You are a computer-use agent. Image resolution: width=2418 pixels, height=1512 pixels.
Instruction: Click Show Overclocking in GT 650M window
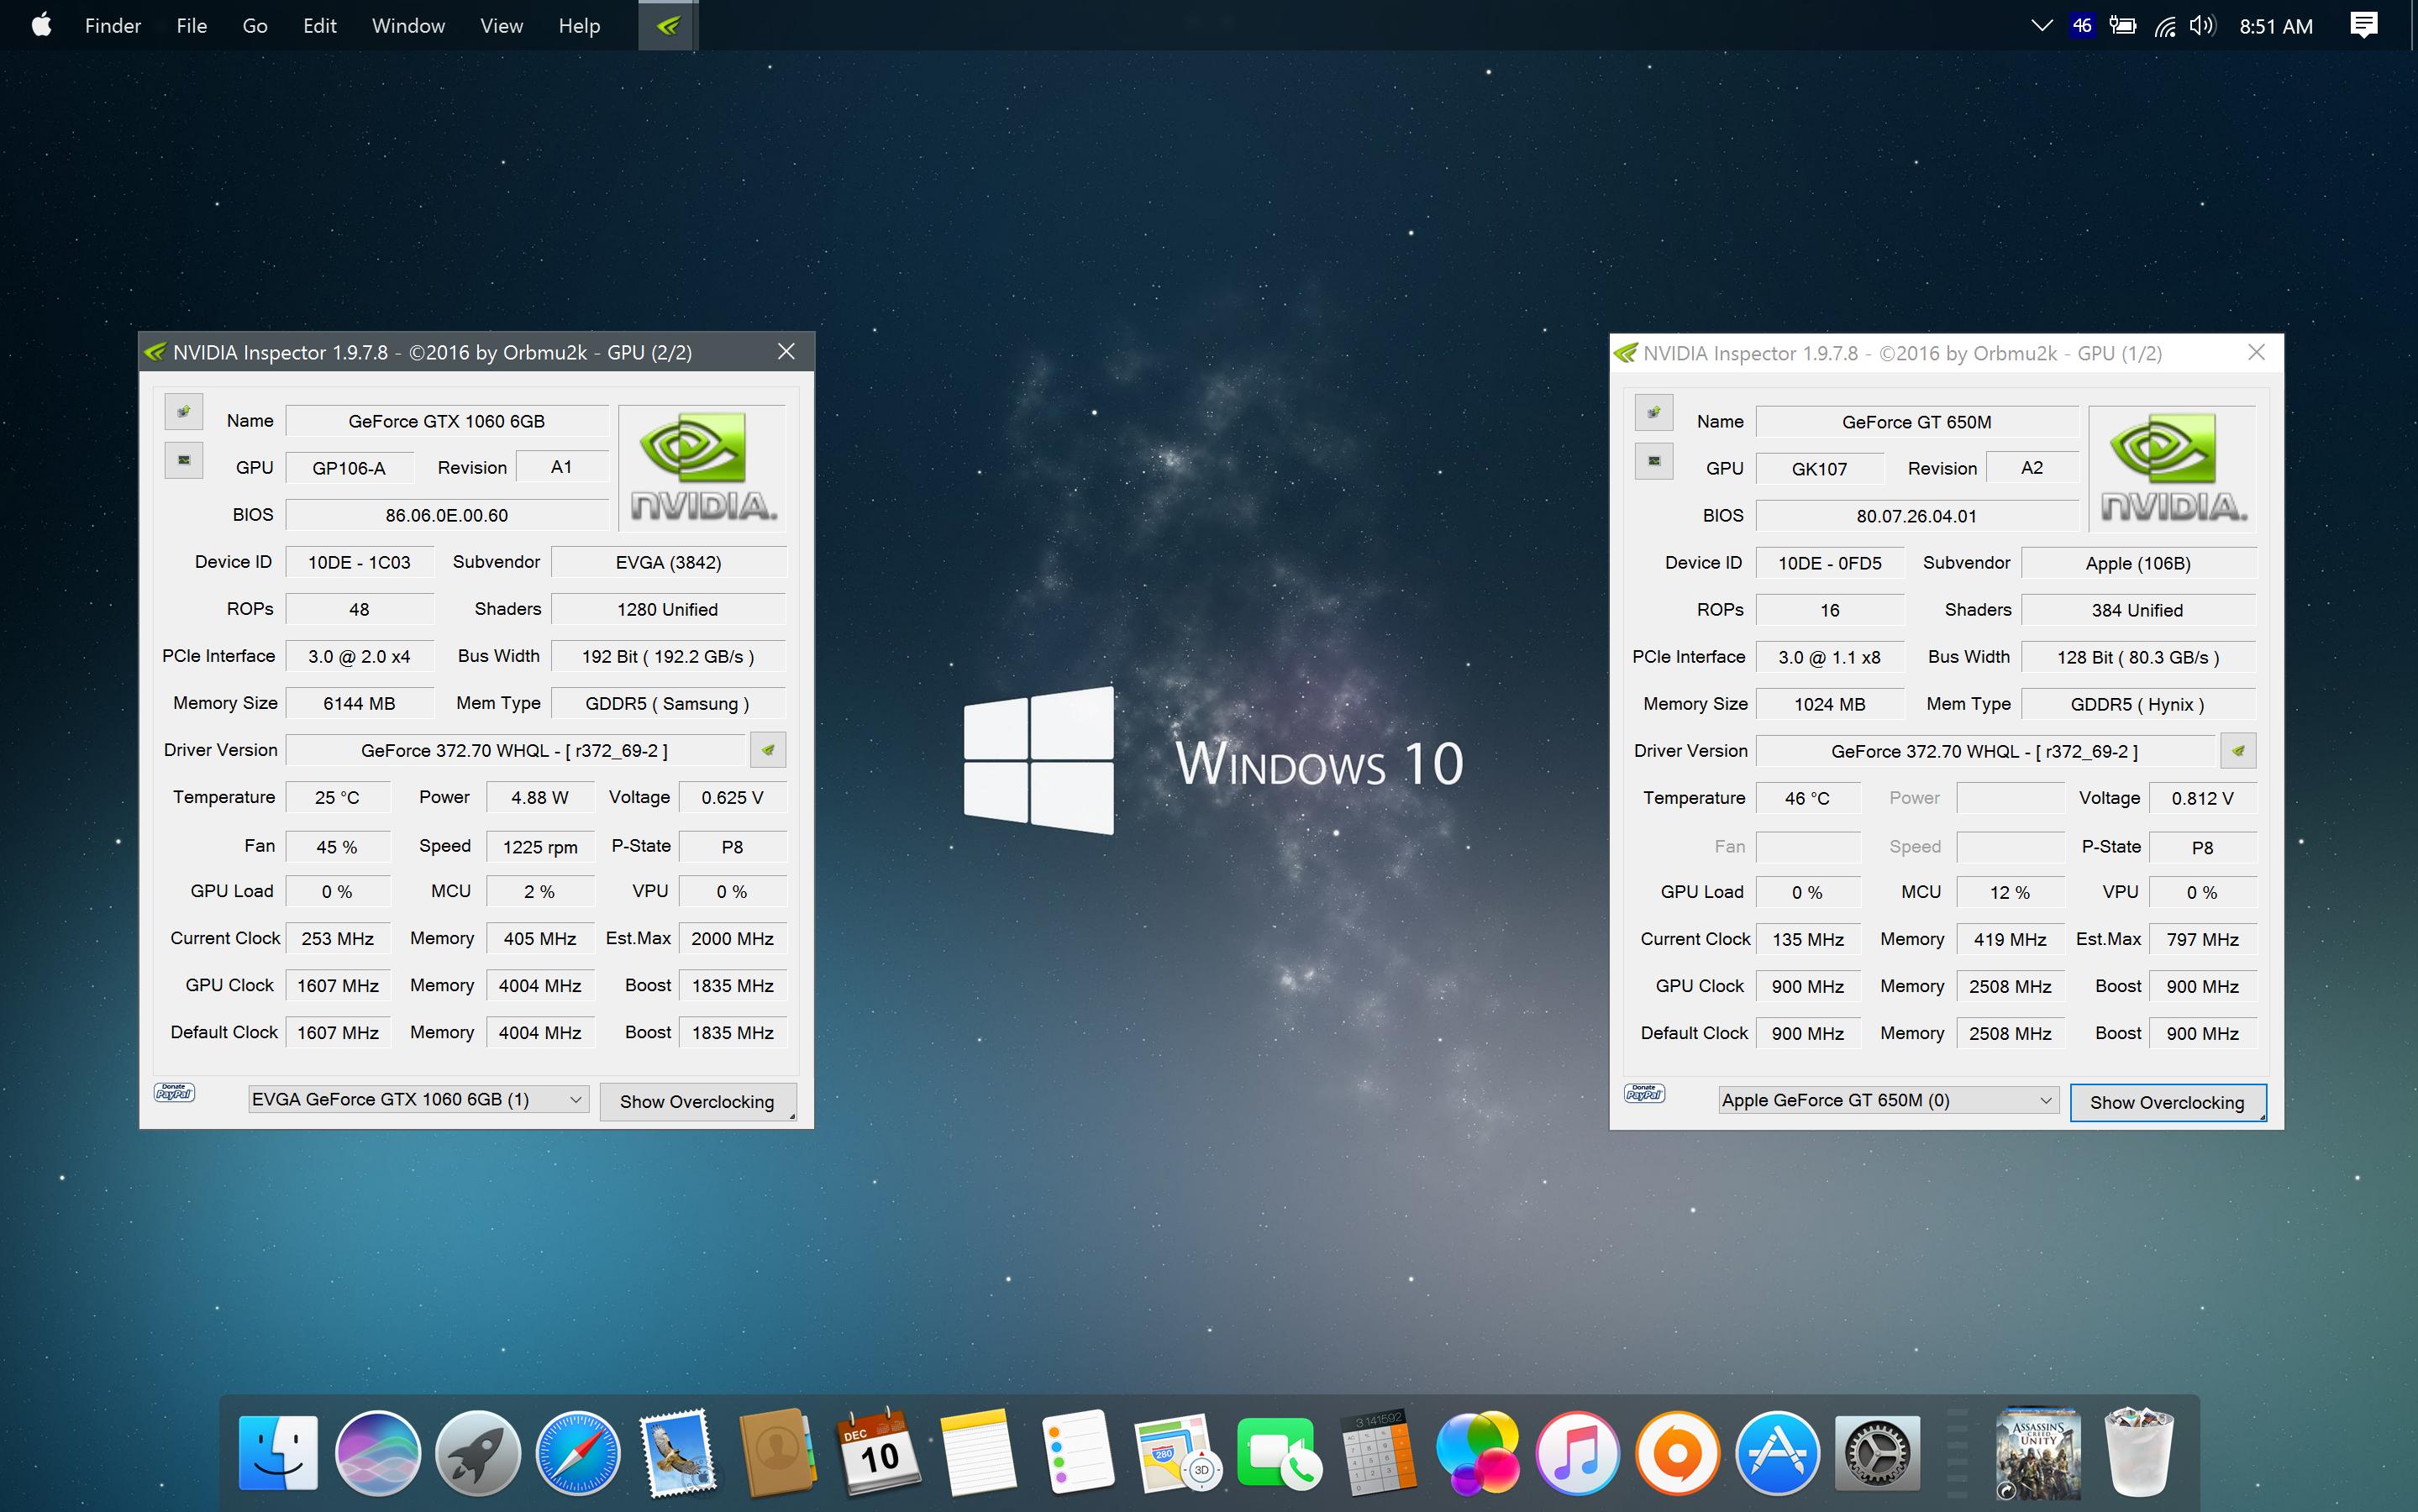coord(2168,1102)
